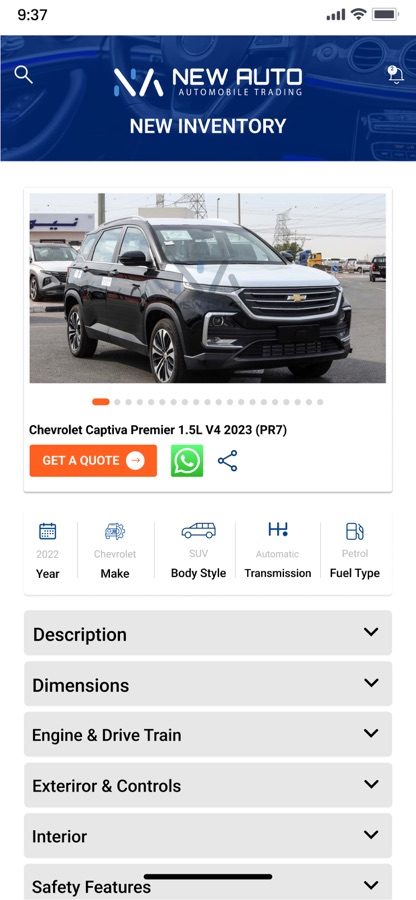
Task: Tap the Fuel Type pump icon
Action: pos(355,531)
